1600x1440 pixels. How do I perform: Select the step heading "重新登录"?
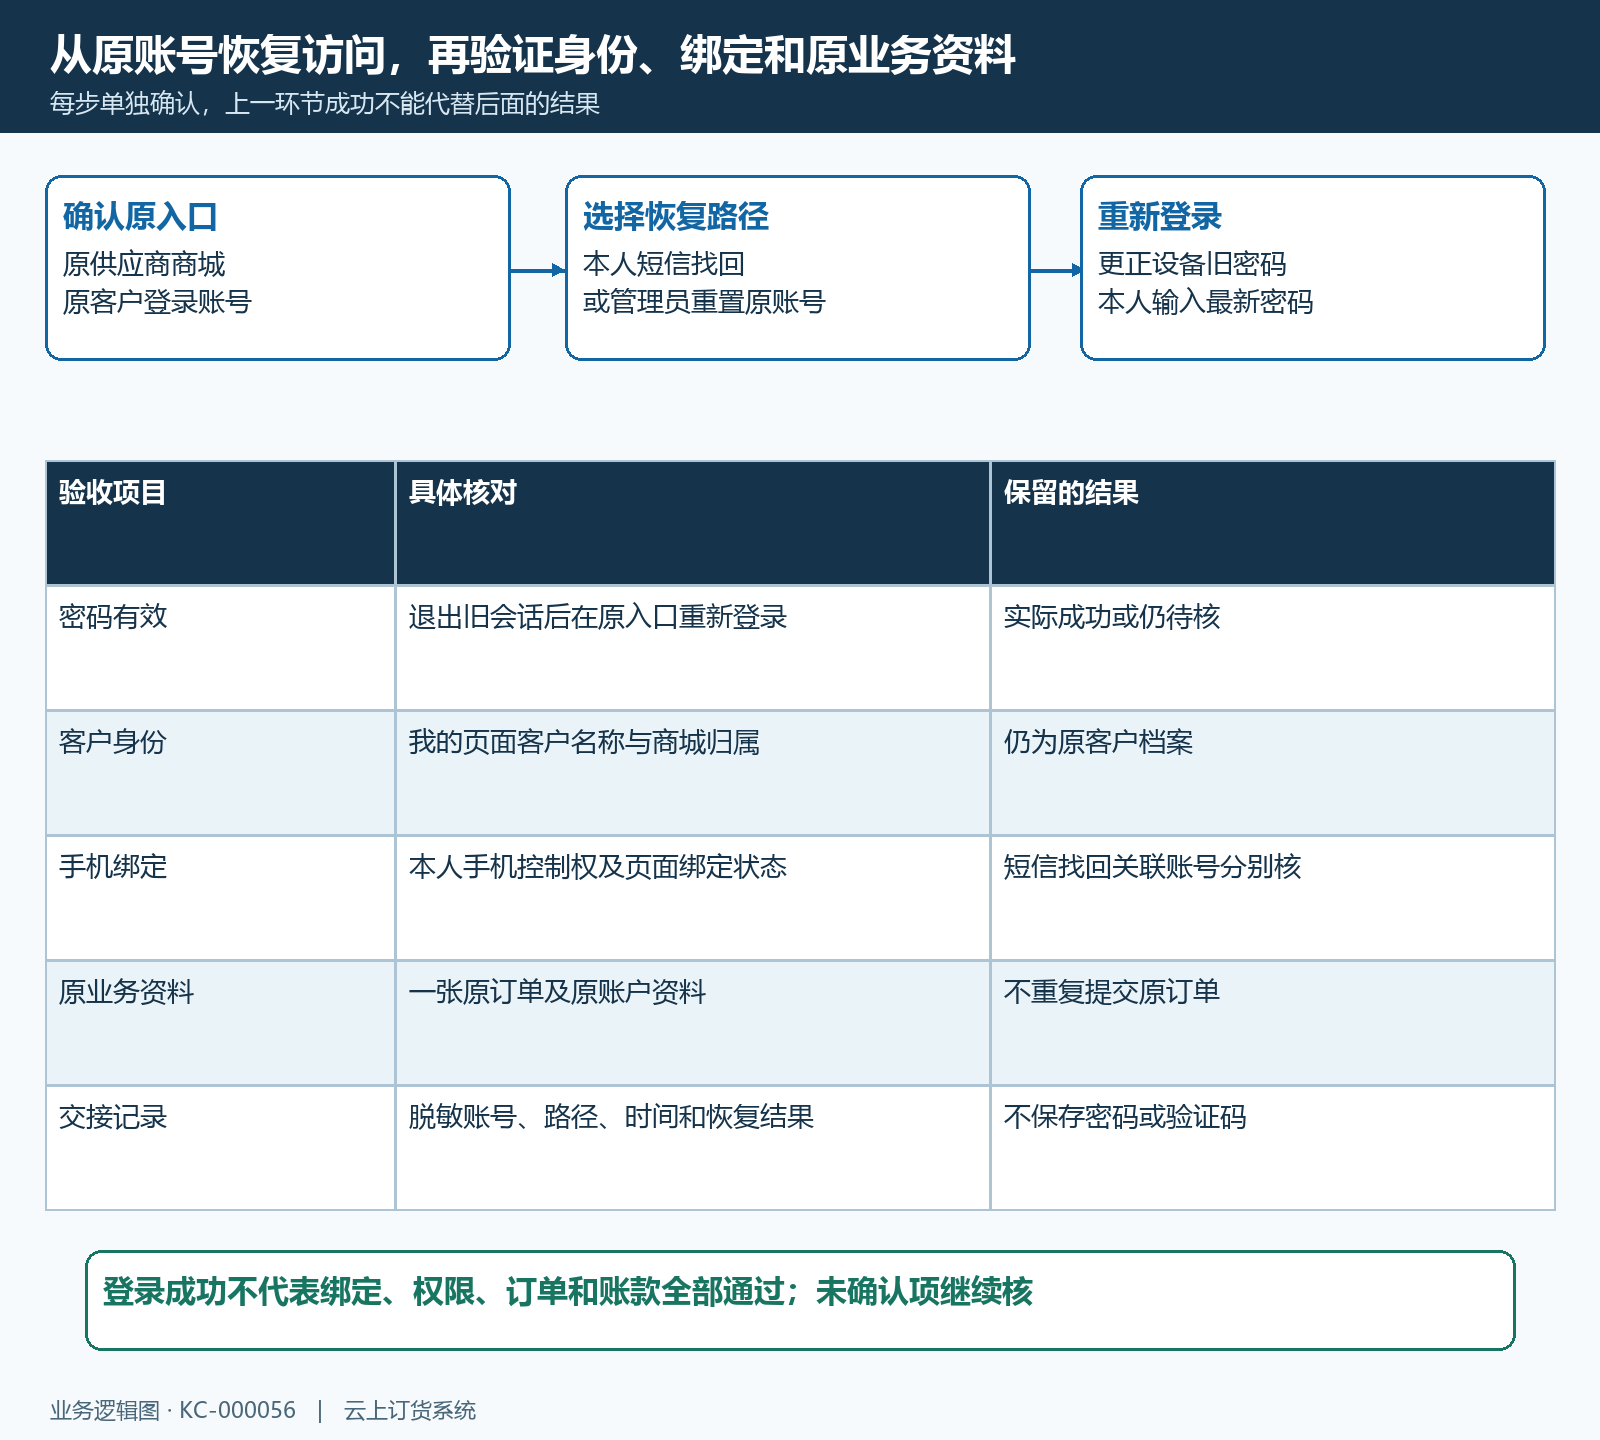[1160, 216]
